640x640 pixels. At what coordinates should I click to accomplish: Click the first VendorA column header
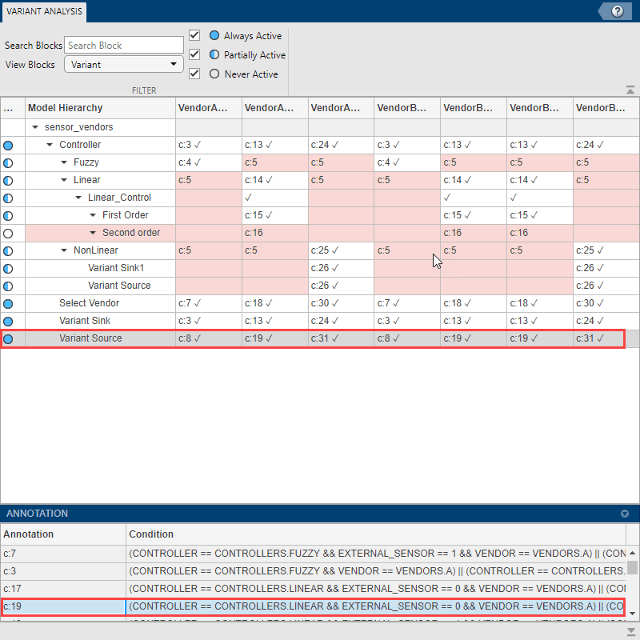(209, 108)
